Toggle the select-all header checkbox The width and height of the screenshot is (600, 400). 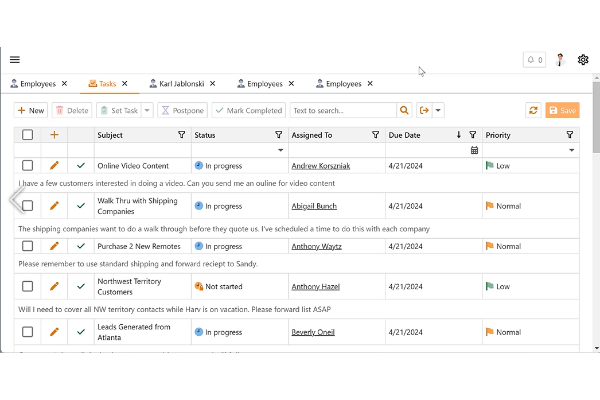(x=27, y=134)
